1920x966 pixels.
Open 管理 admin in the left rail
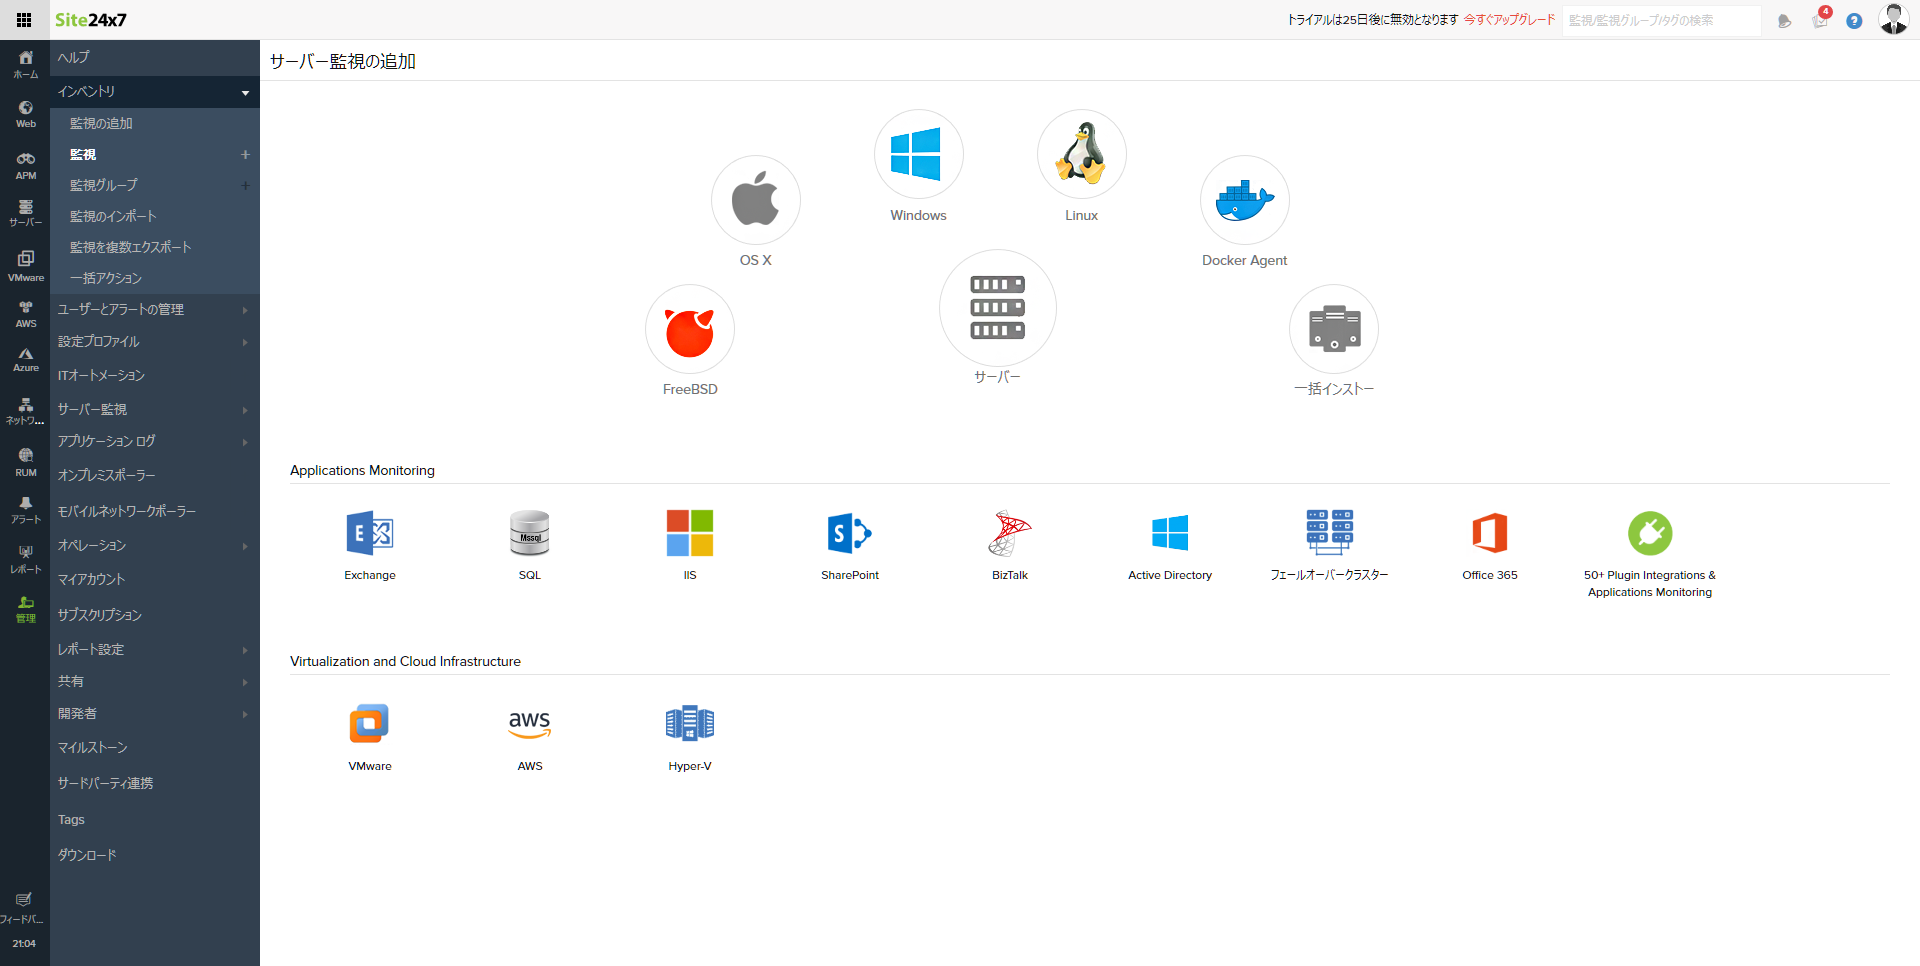click(x=25, y=609)
